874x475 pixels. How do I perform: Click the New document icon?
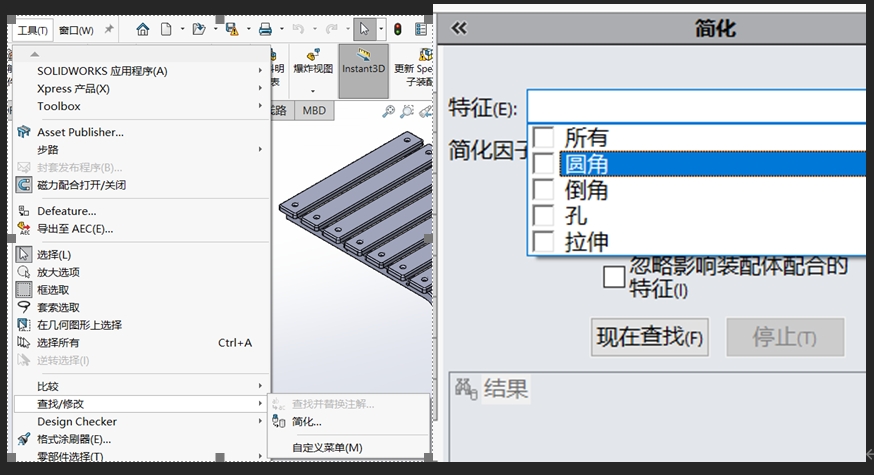pos(166,29)
